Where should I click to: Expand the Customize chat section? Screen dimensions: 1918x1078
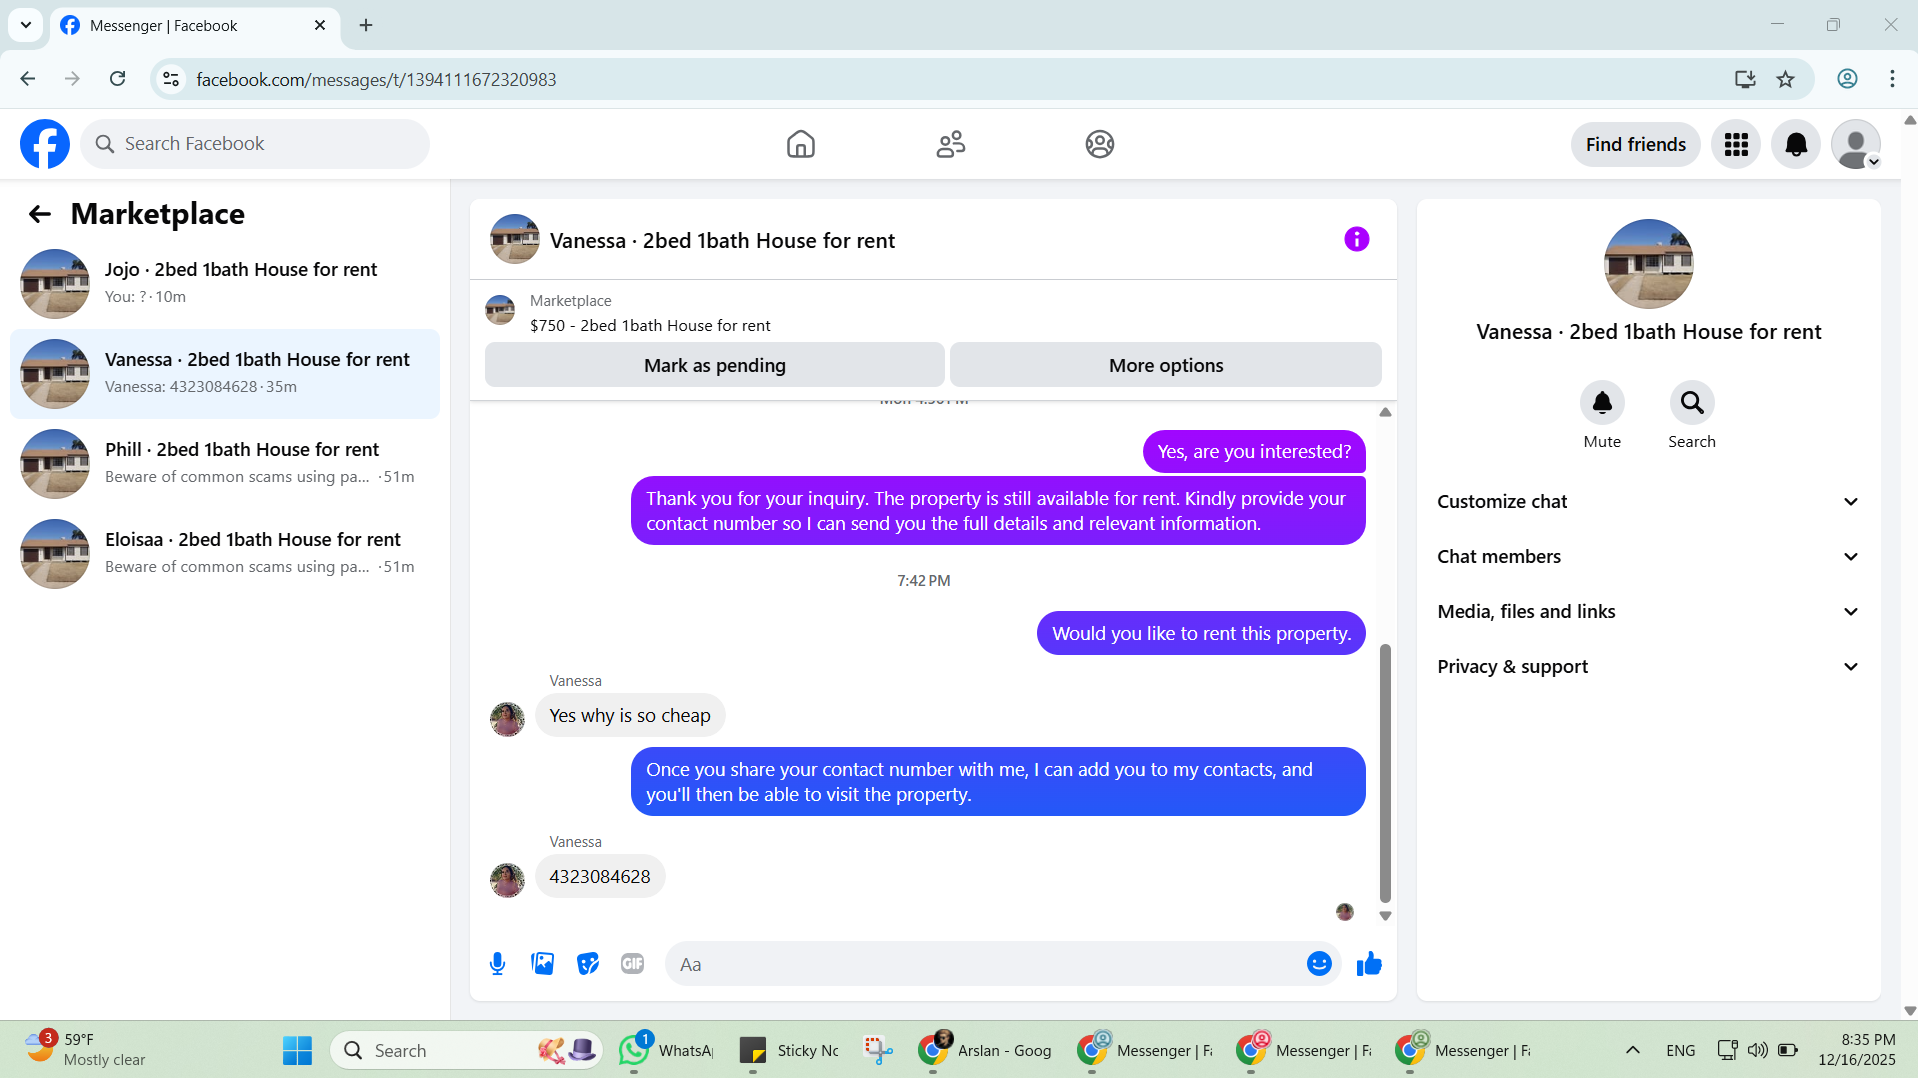point(1648,502)
